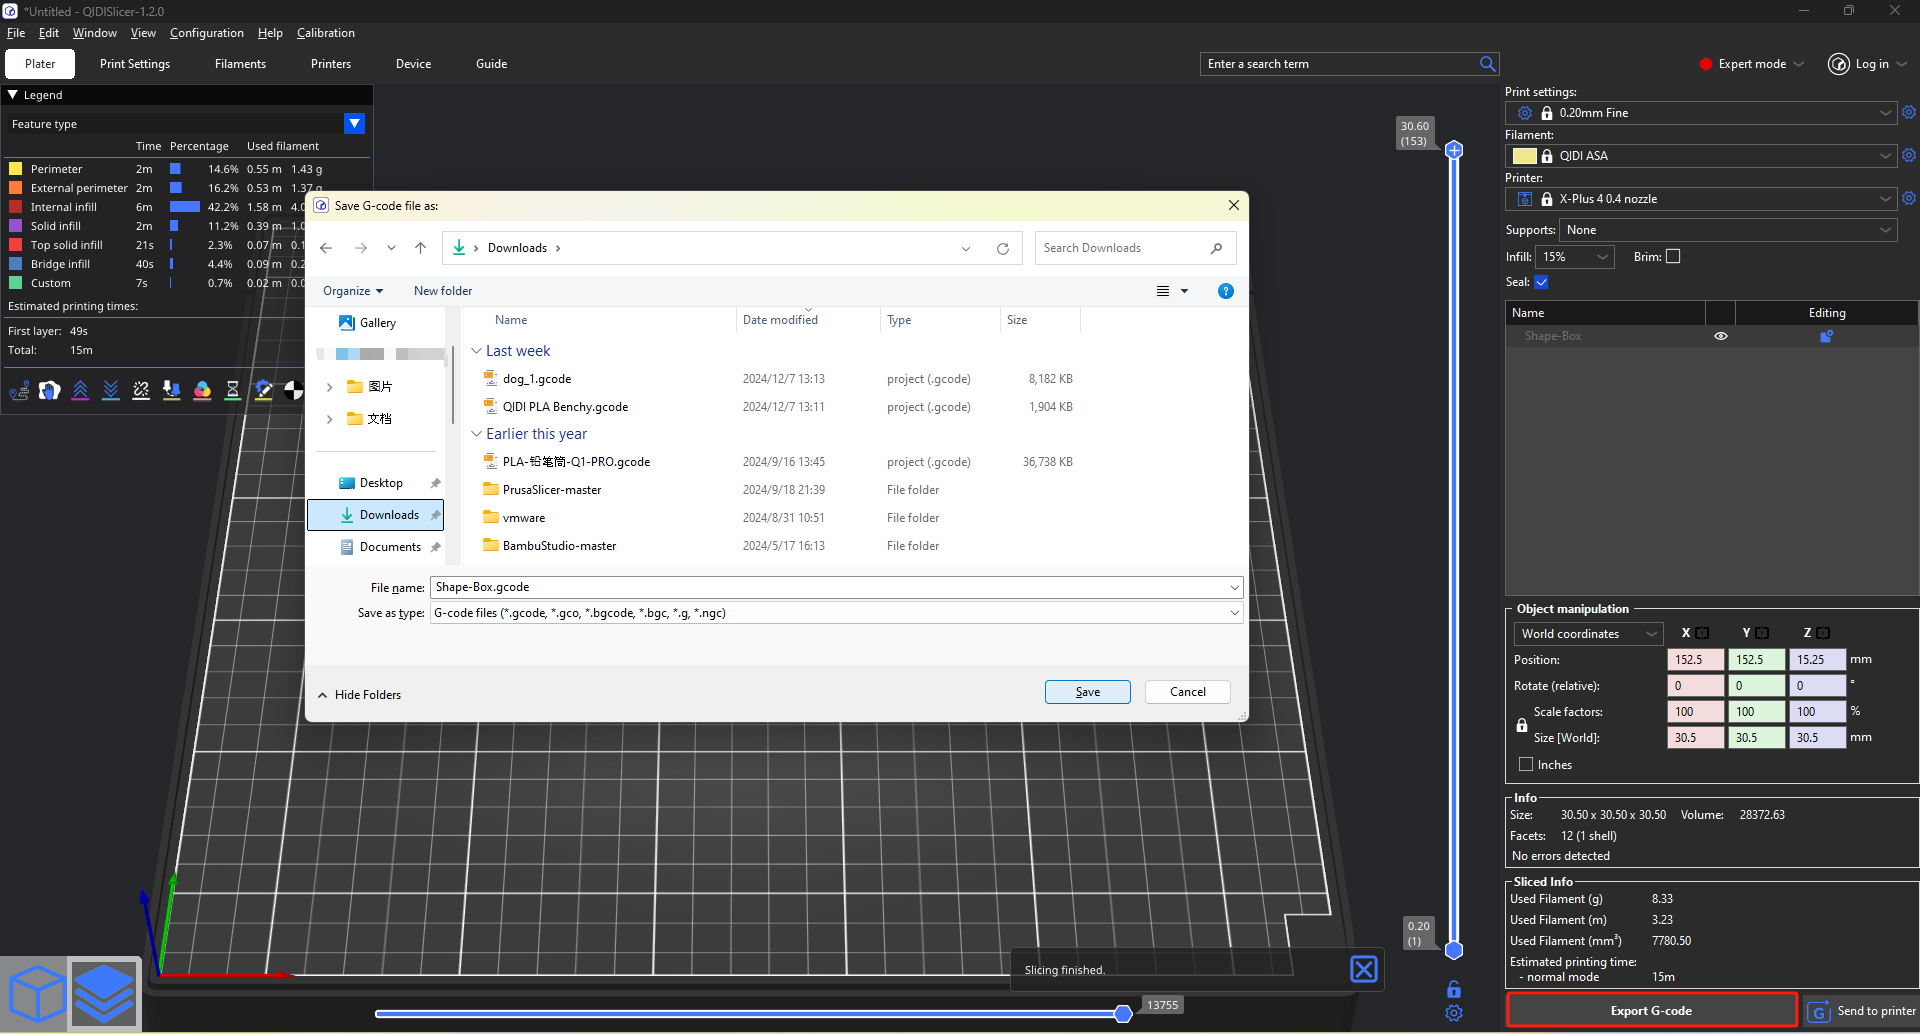
Task: Collapse the Last week file group
Action: (477, 351)
